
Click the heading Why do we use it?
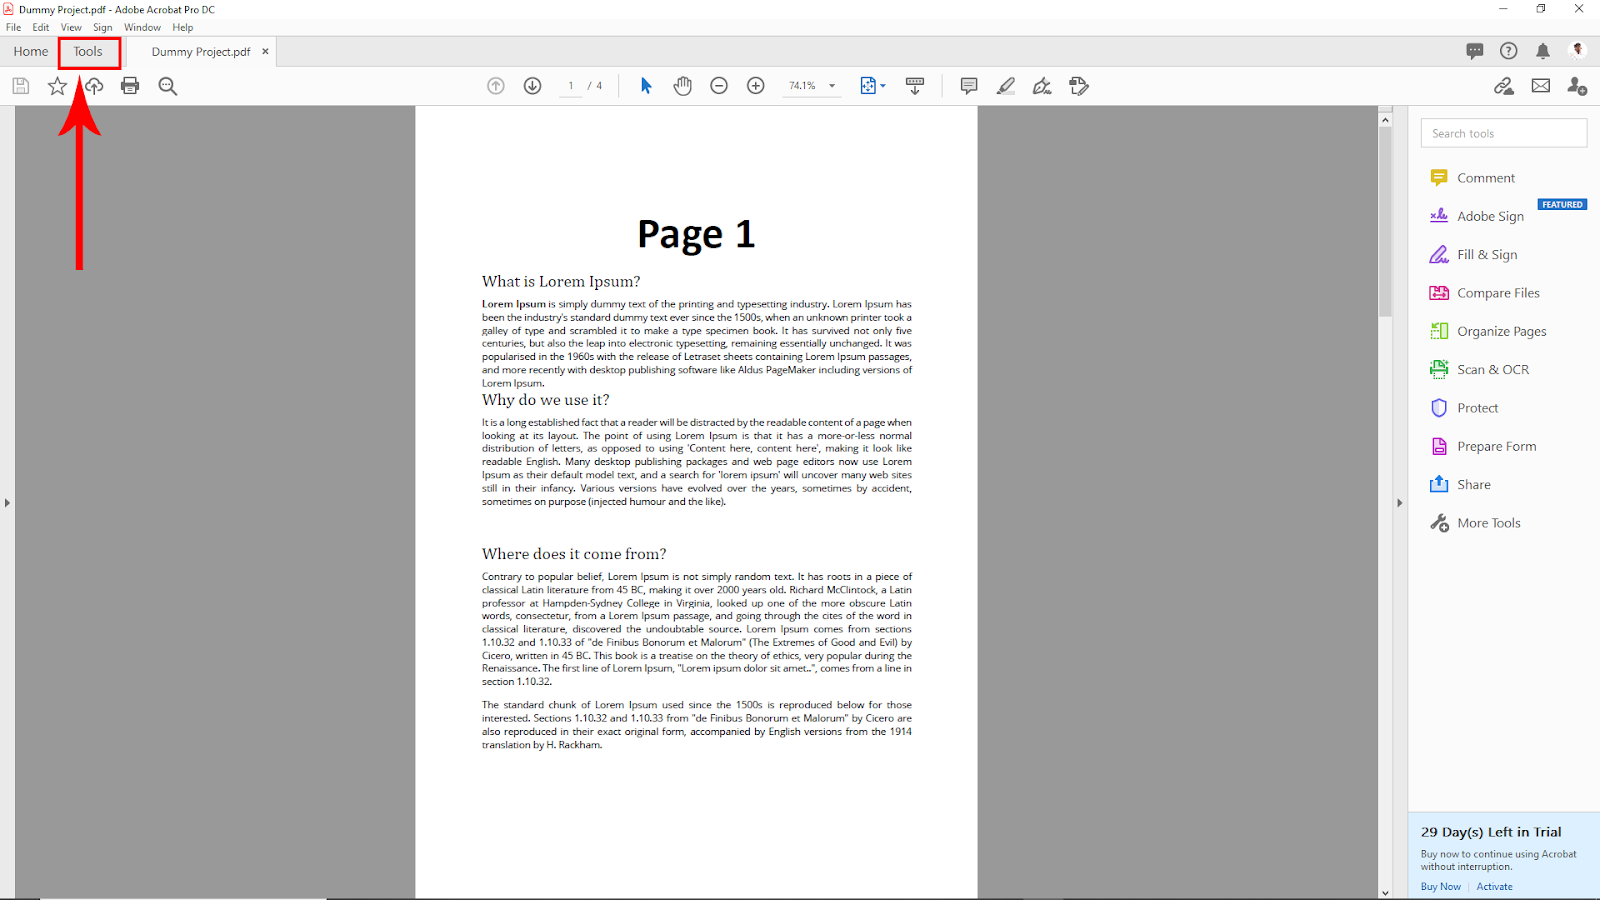(x=545, y=400)
